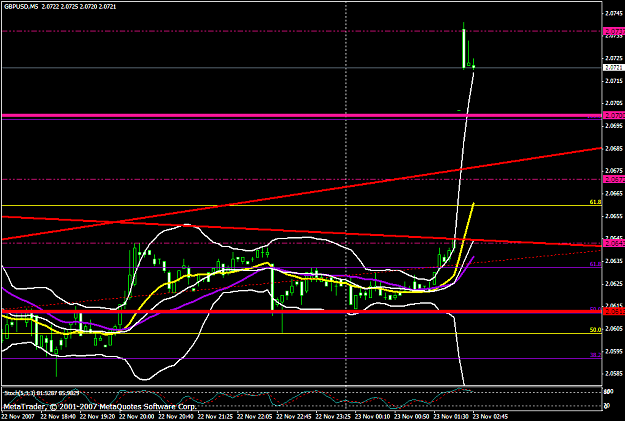Click the 22 Nov 20:40 time label
Image resolution: width=625 pixels, height=421 pixels.
(175, 416)
